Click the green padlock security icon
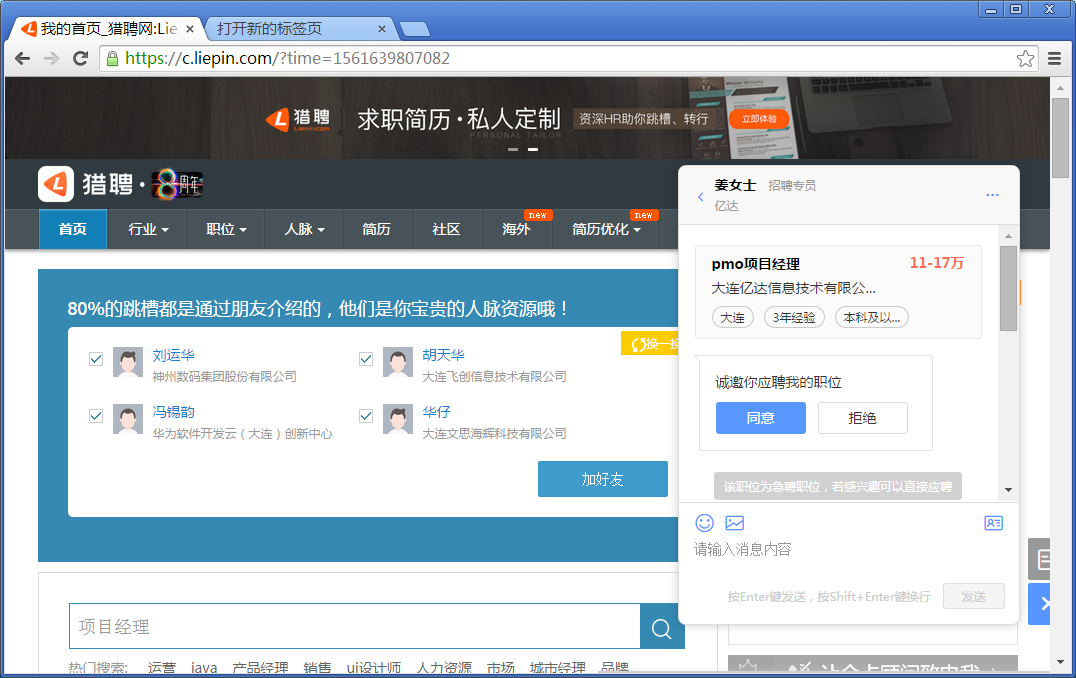The height and width of the screenshot is (678, 1076). pyautogui.click(x=113, y=59)
